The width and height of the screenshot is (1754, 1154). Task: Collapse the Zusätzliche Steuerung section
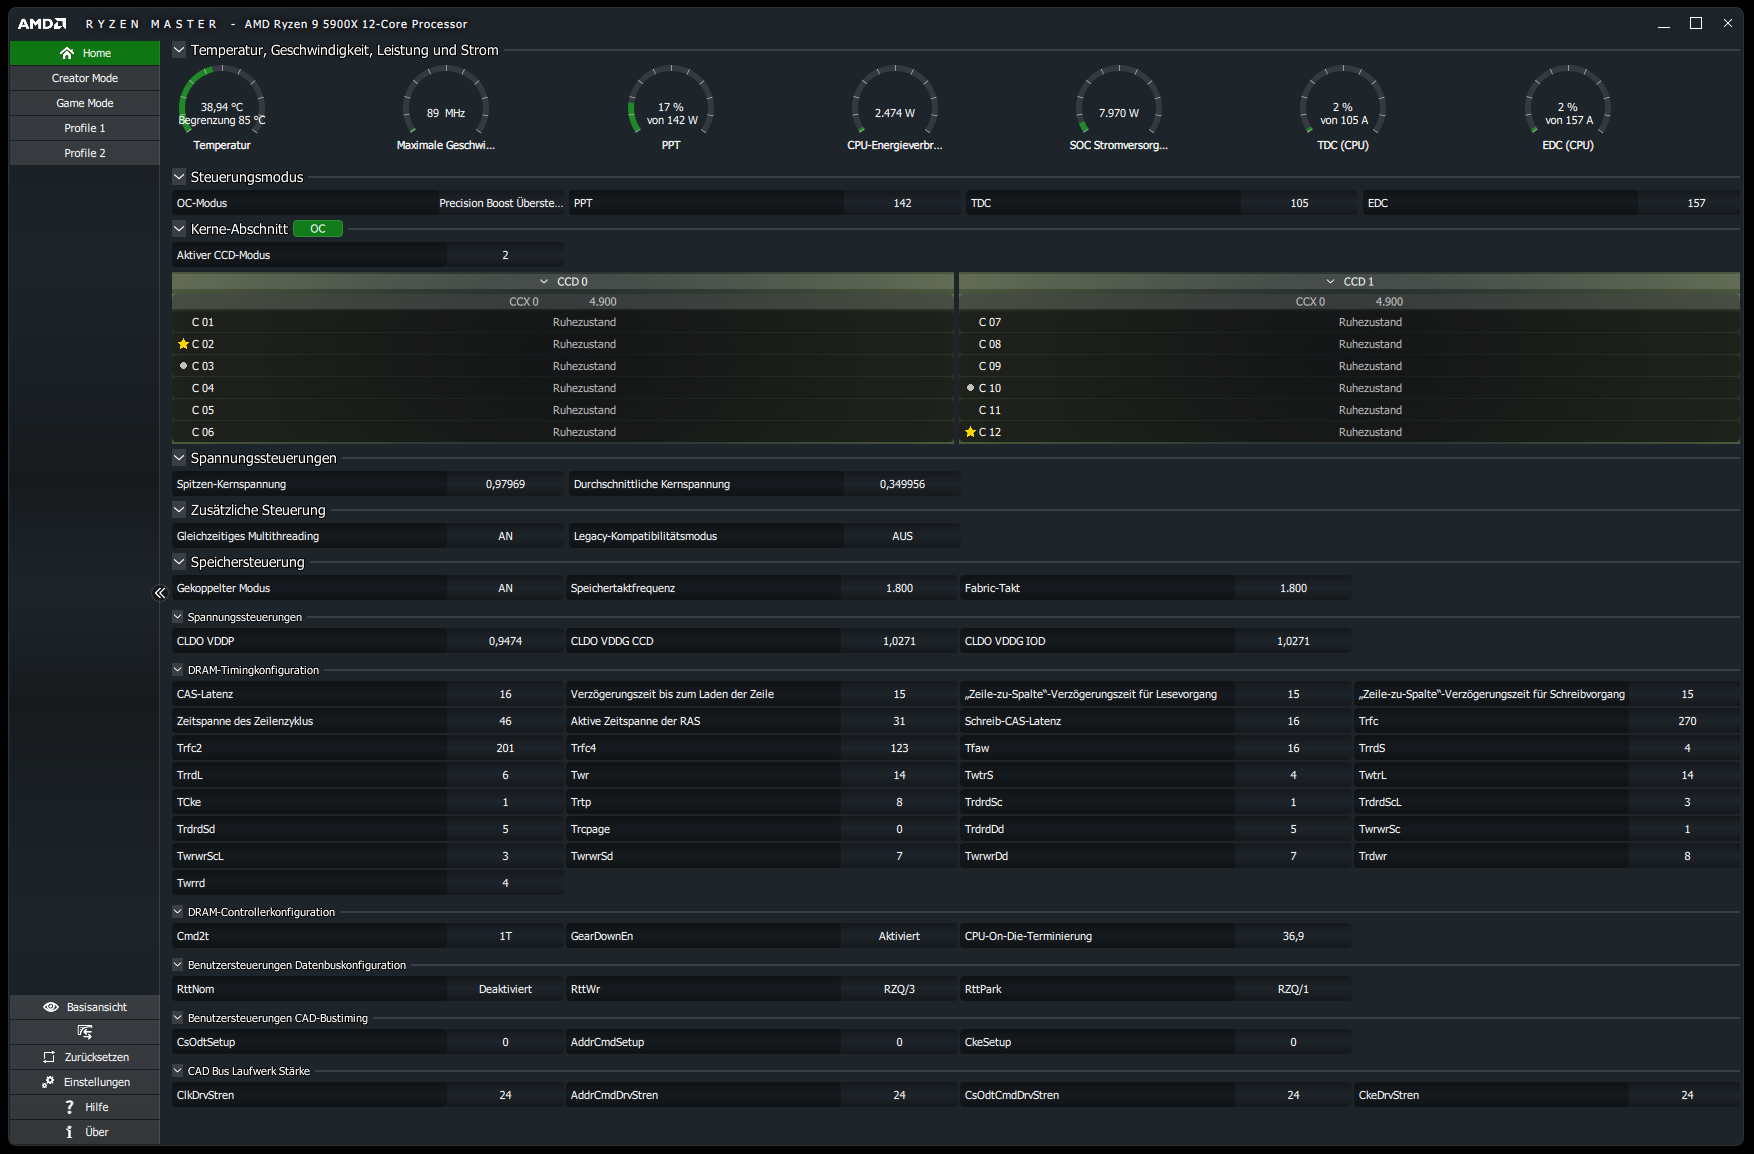(x=179, y=510)
